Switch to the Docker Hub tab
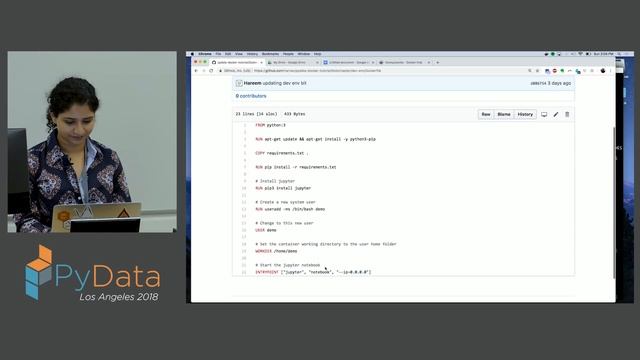This screenshot has height=360, width=640. (x=404, y=62)
